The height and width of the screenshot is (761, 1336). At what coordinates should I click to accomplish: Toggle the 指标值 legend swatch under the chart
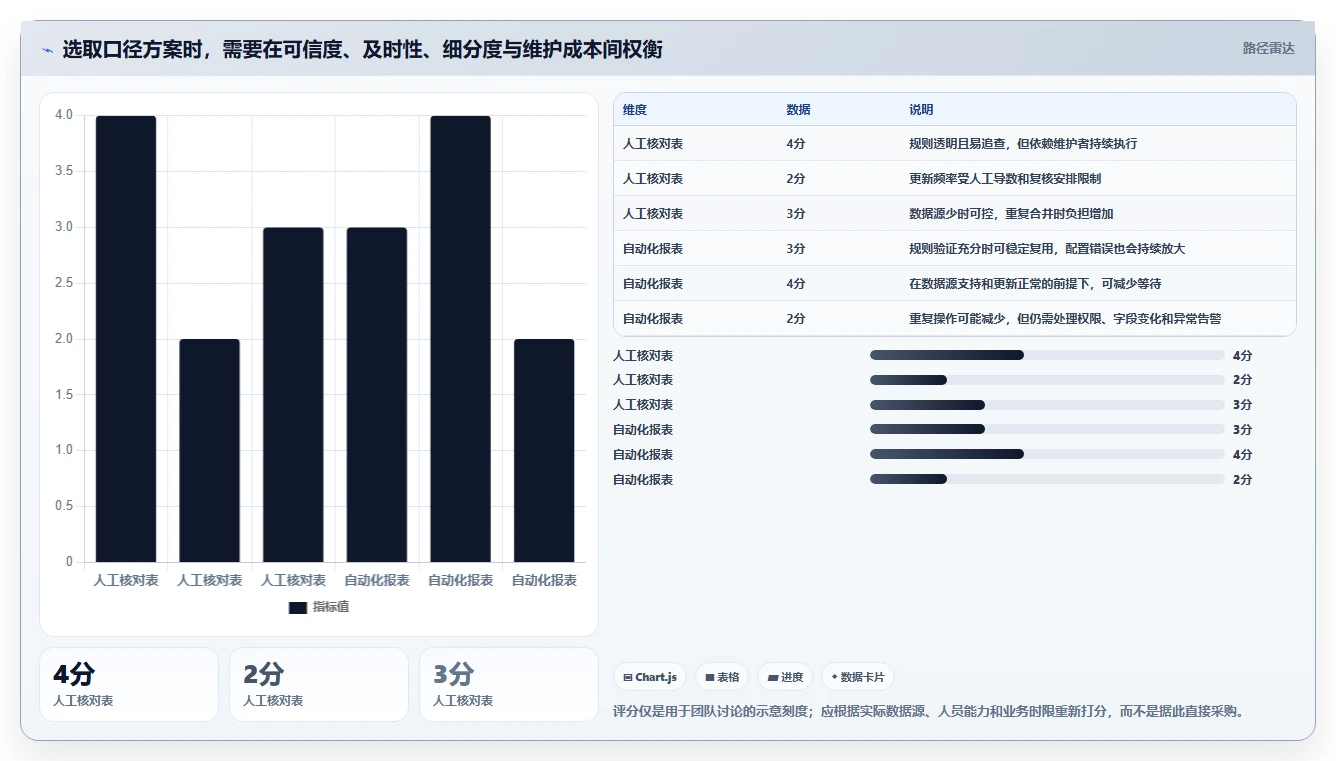[x=297, y=607]
